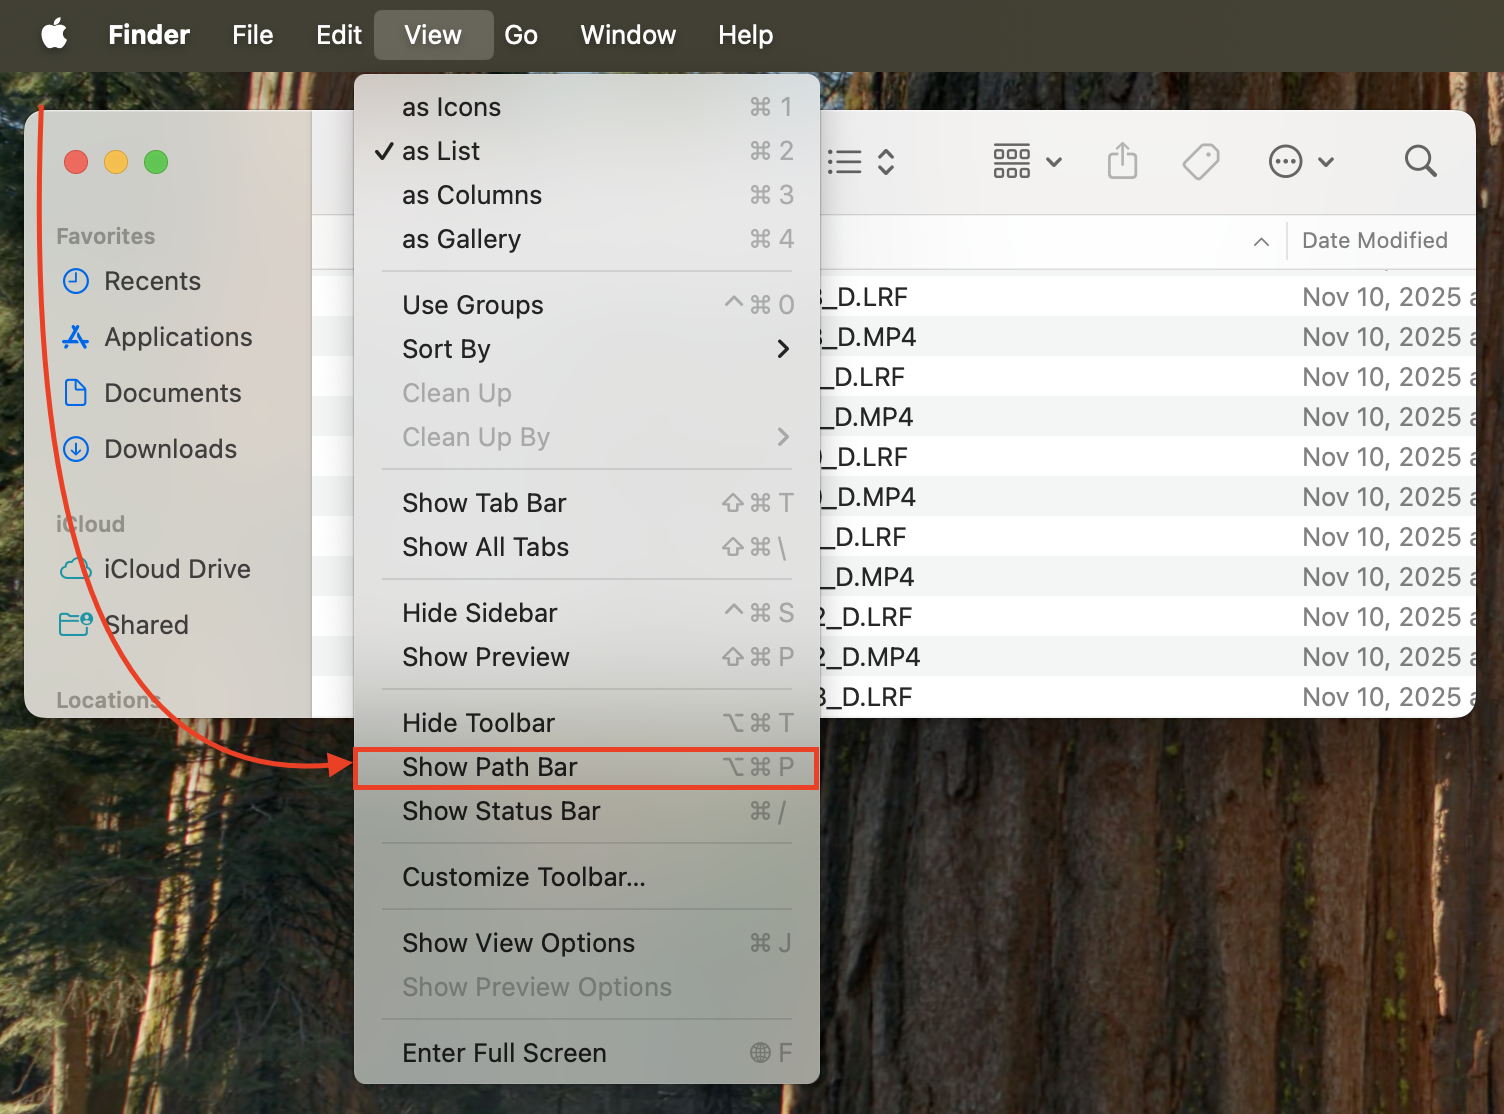Viewport: 1504px width, 1114px height.
Task: Click the yellow minimize button
Action: pos(116,162)
